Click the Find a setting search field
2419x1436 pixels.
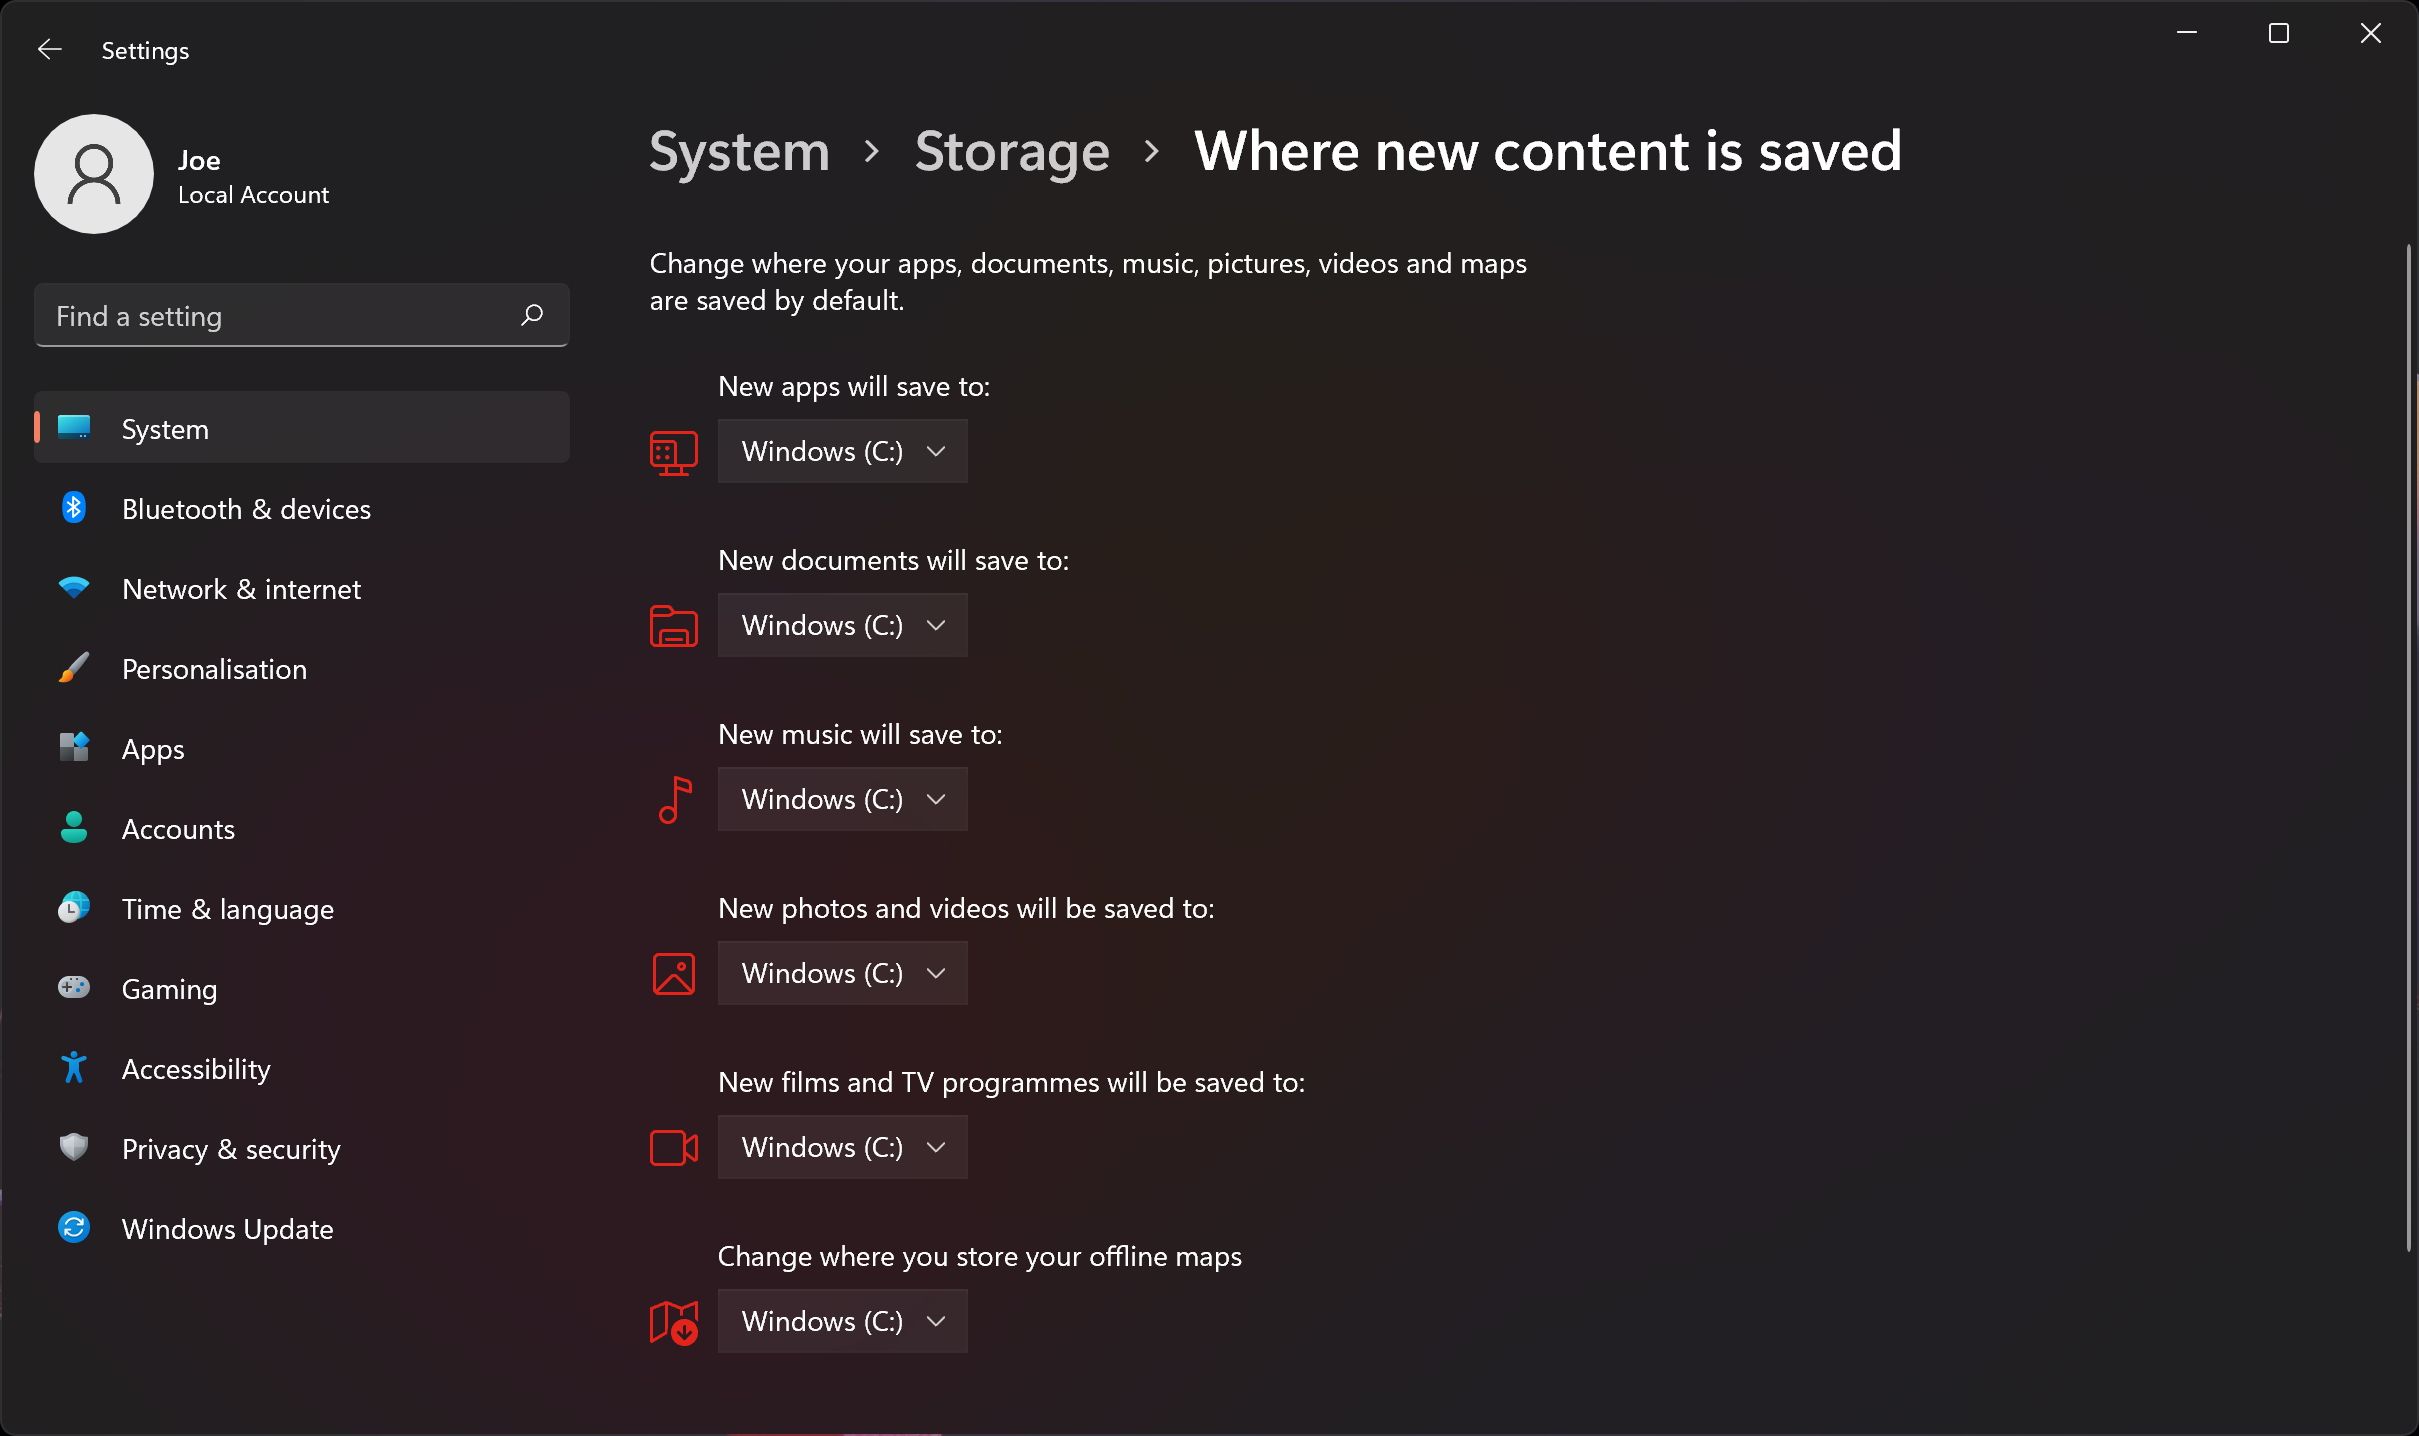point(301,315)
